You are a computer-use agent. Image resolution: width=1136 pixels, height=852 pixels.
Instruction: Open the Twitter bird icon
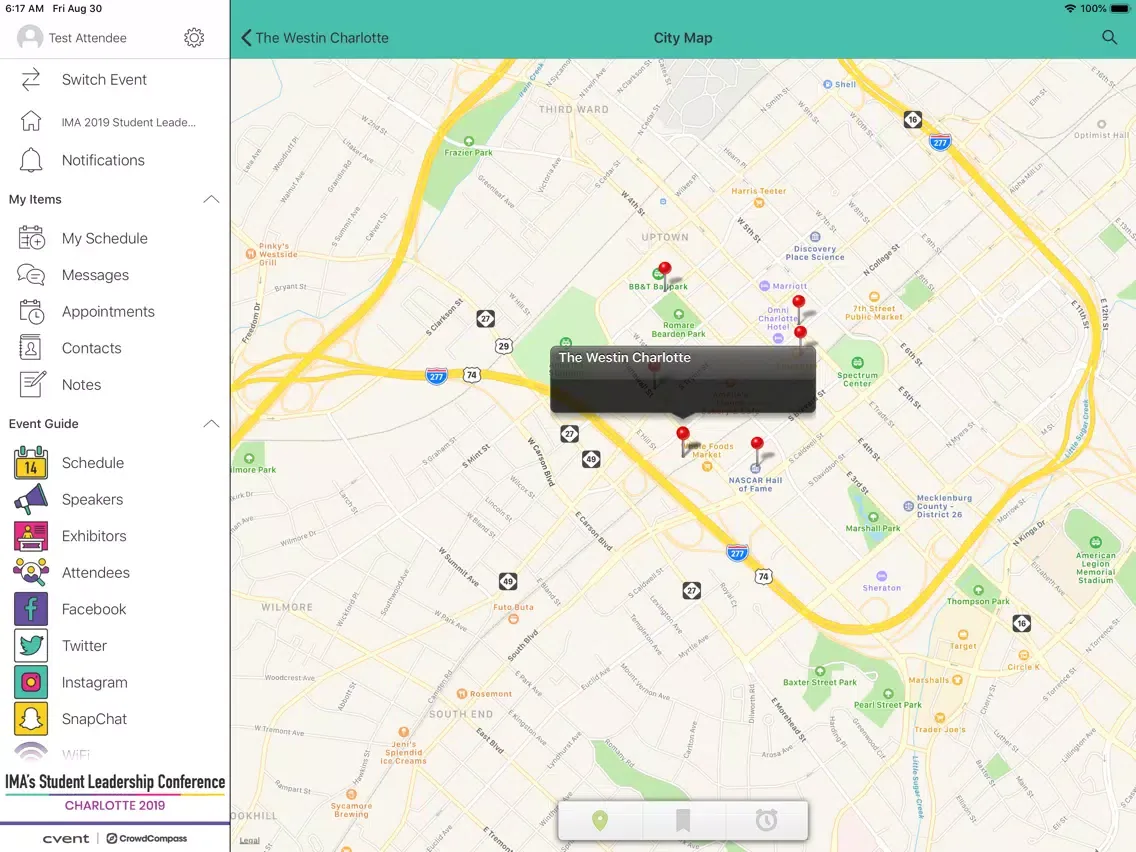pyautogui.click(x=31, y=646)
